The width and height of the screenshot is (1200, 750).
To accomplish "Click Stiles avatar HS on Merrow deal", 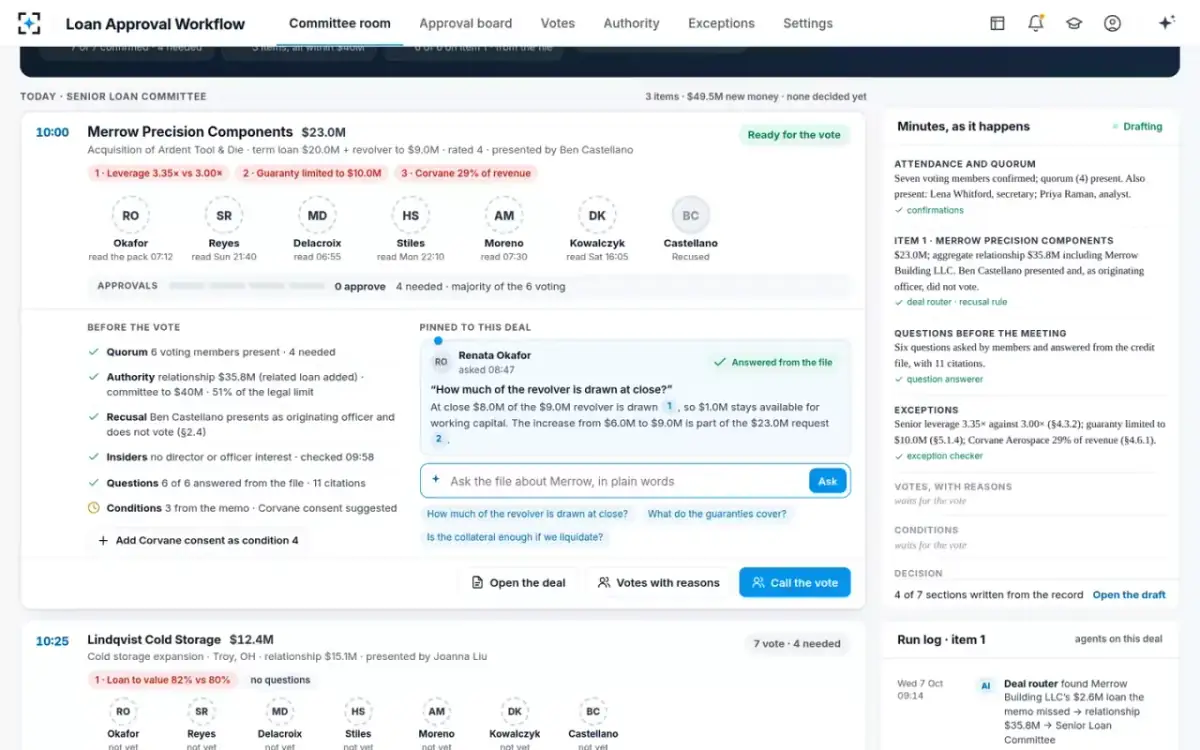I will pos(411,215).
